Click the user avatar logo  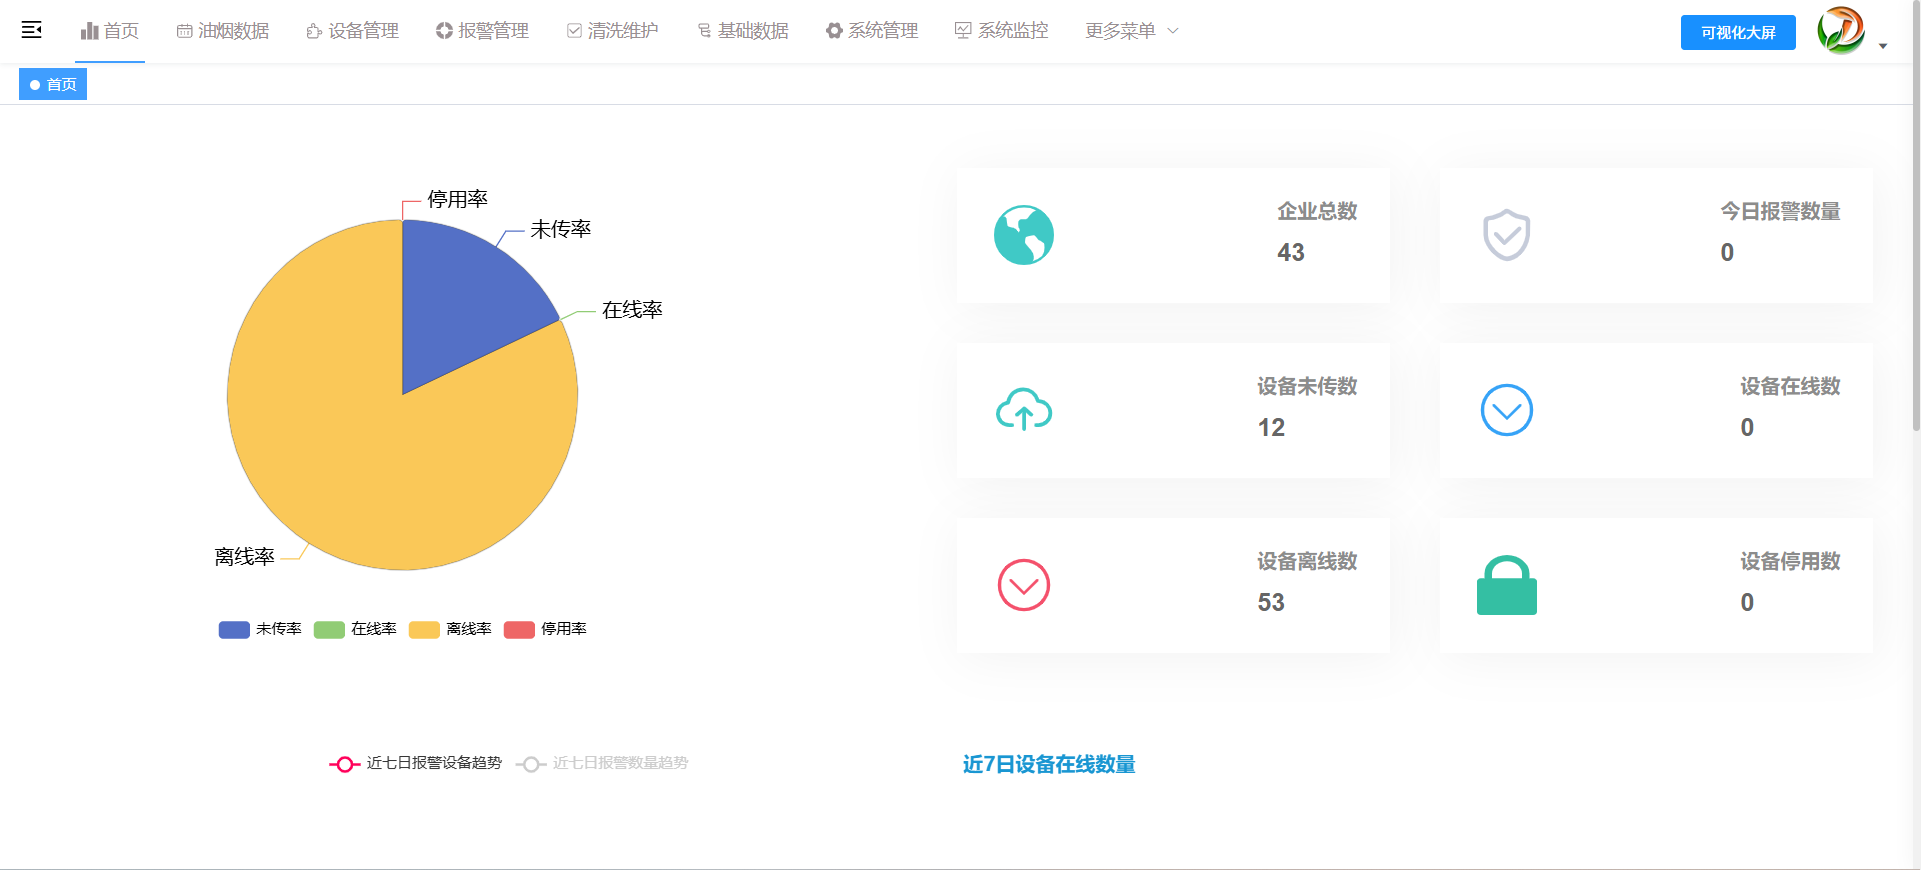click(x=1840, y=30)
